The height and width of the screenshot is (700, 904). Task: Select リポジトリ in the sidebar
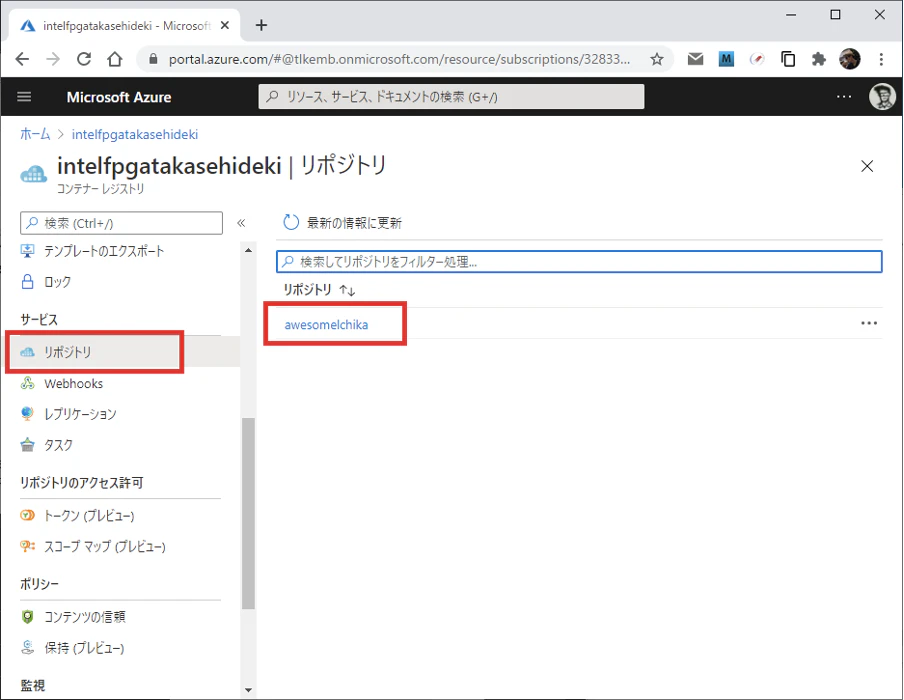[x=120, y=352]
